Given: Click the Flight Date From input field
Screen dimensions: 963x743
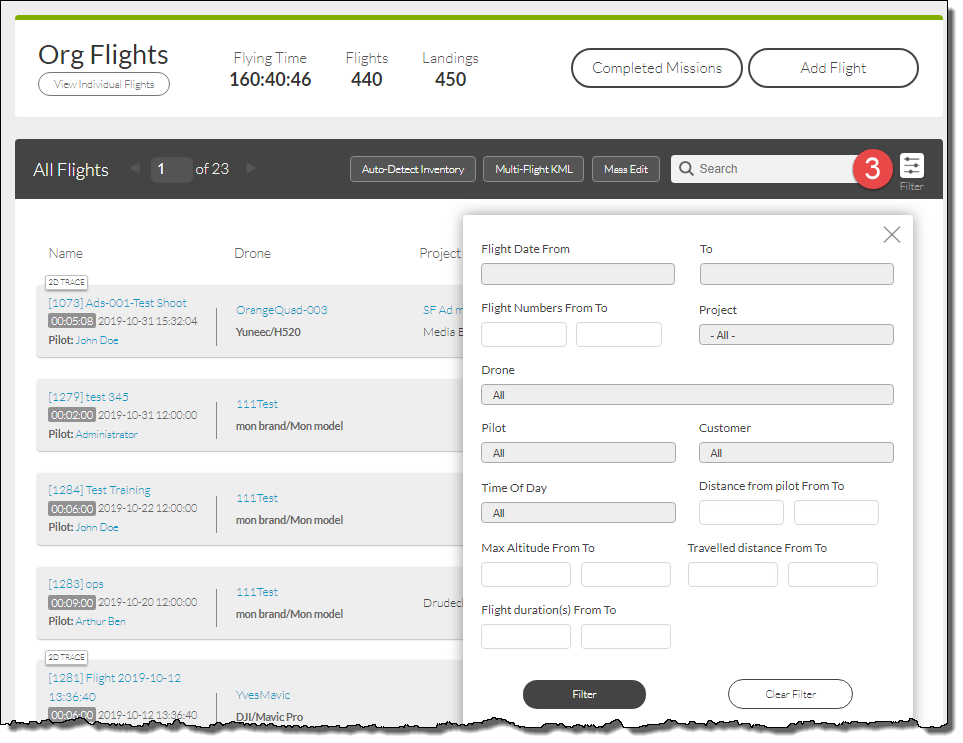Looking at the screenshot, I should click(578, 273).
